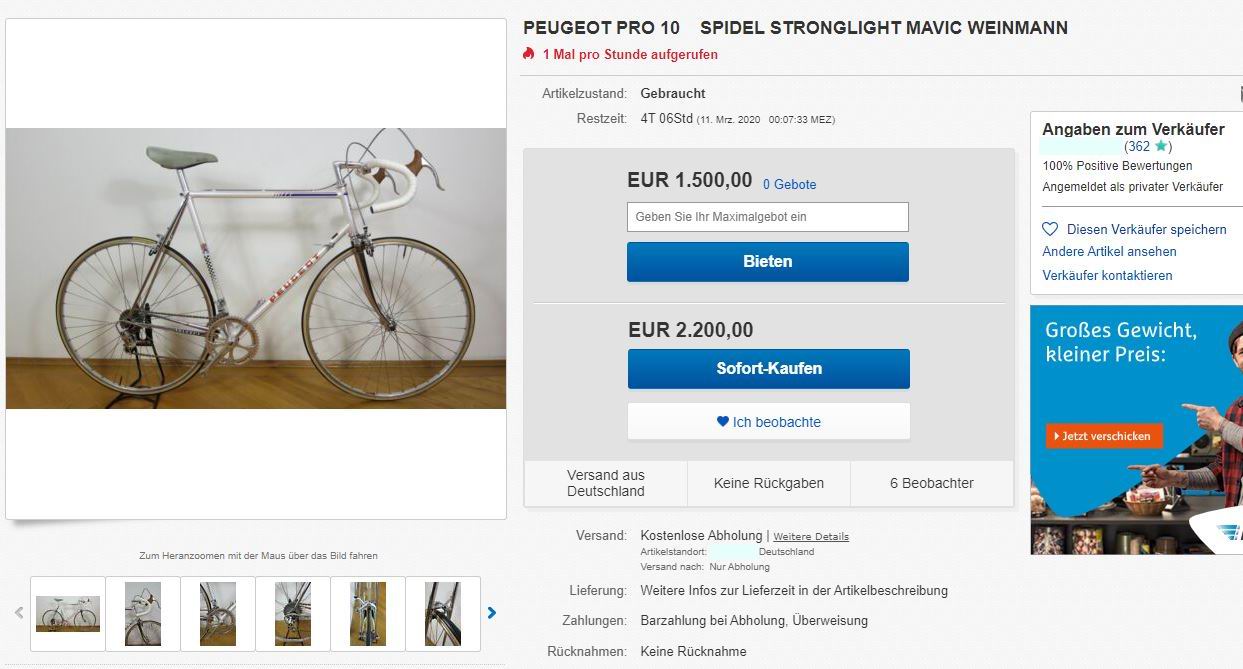Open the 0 Gebote bid history link
Image resolution: width=1243 pixels, height=669 pixels.
tap(789, 184)
